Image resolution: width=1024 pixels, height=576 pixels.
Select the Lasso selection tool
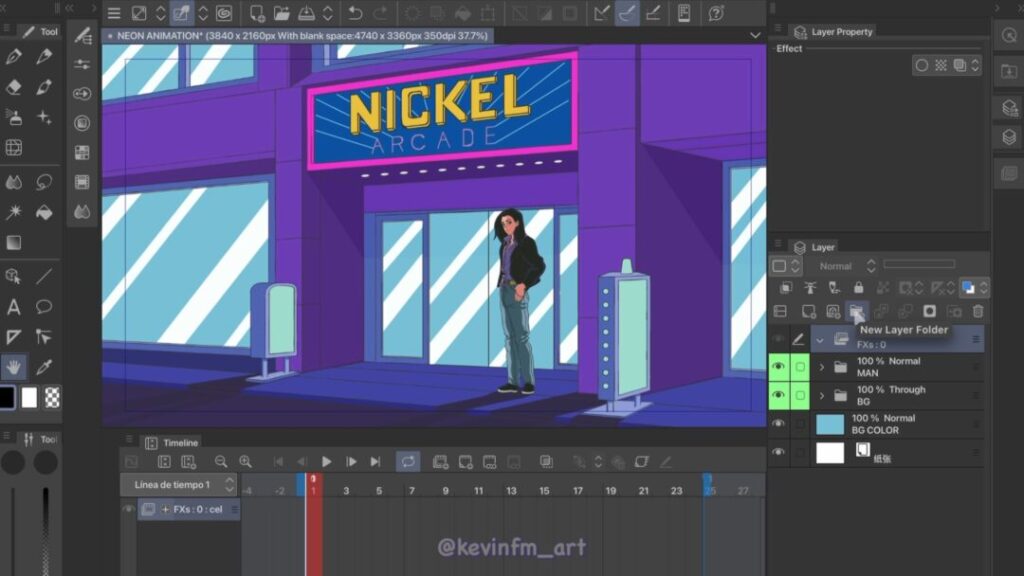(44, 181)
